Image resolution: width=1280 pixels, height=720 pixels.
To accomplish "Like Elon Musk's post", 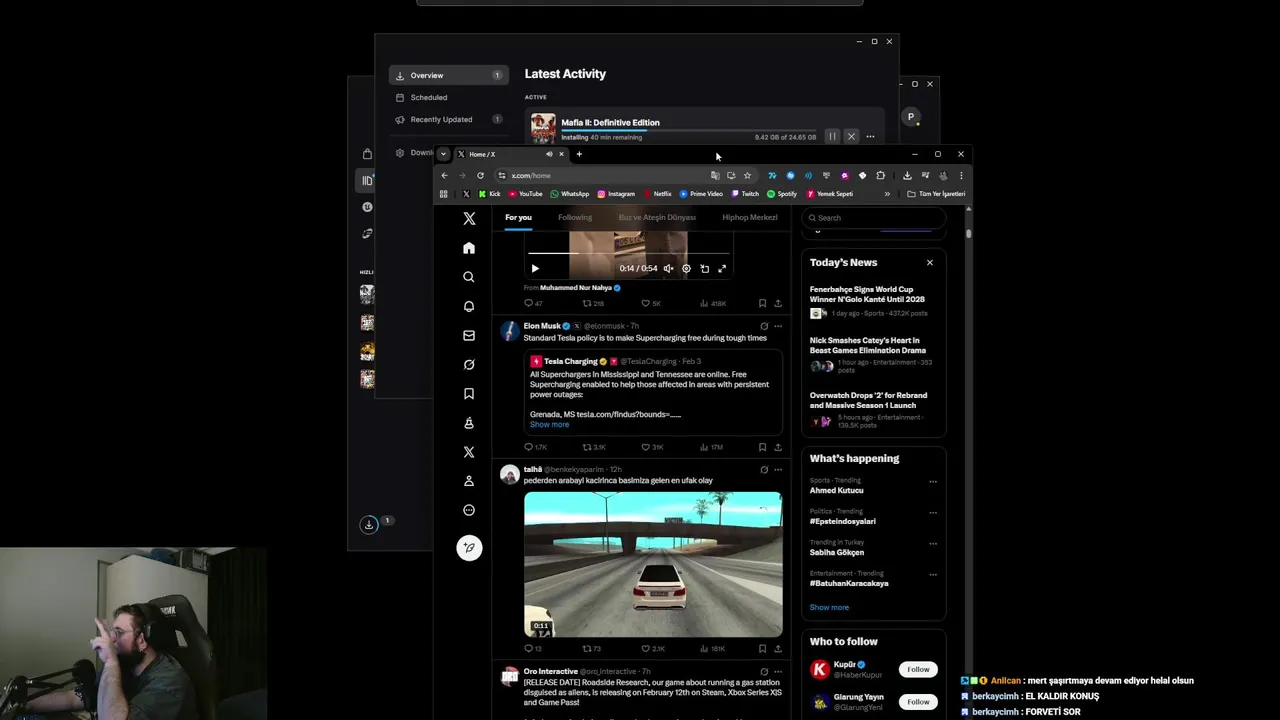I will click(652, 447).
